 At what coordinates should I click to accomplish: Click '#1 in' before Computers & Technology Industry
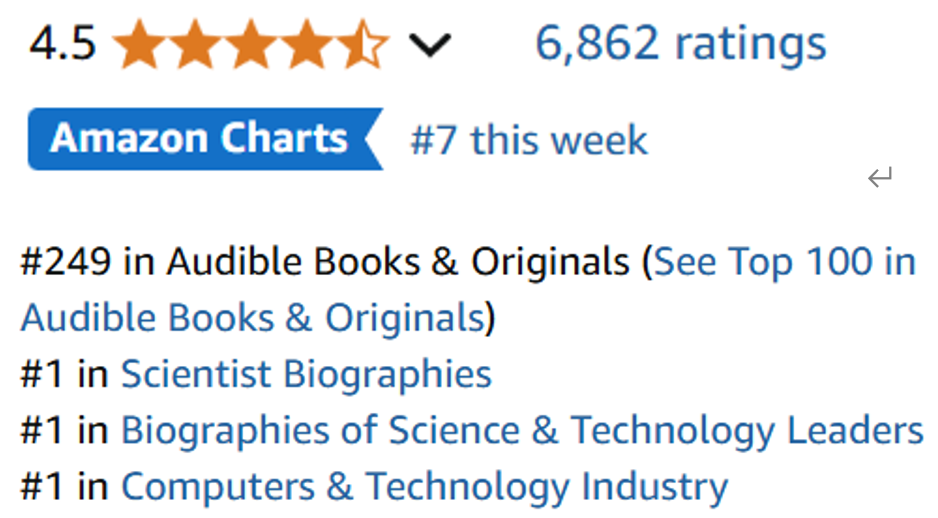point(64,488)
